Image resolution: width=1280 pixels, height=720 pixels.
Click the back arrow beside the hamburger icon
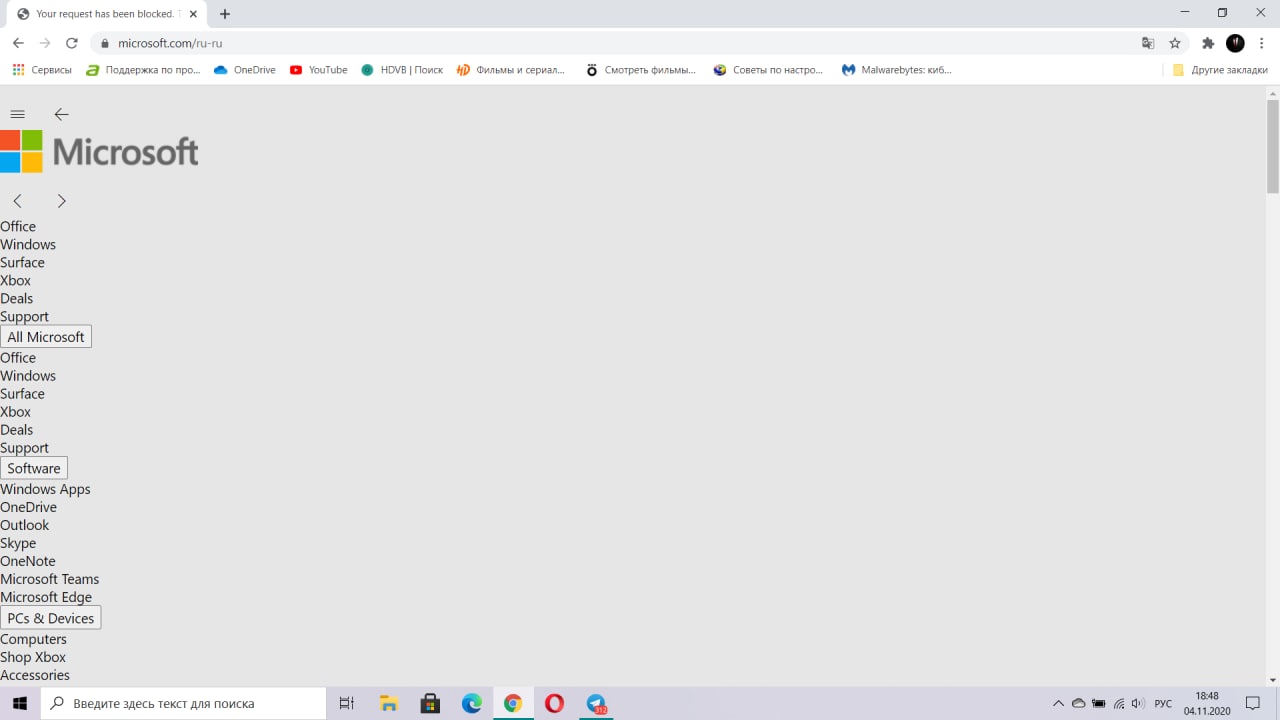tap(61, 114)
